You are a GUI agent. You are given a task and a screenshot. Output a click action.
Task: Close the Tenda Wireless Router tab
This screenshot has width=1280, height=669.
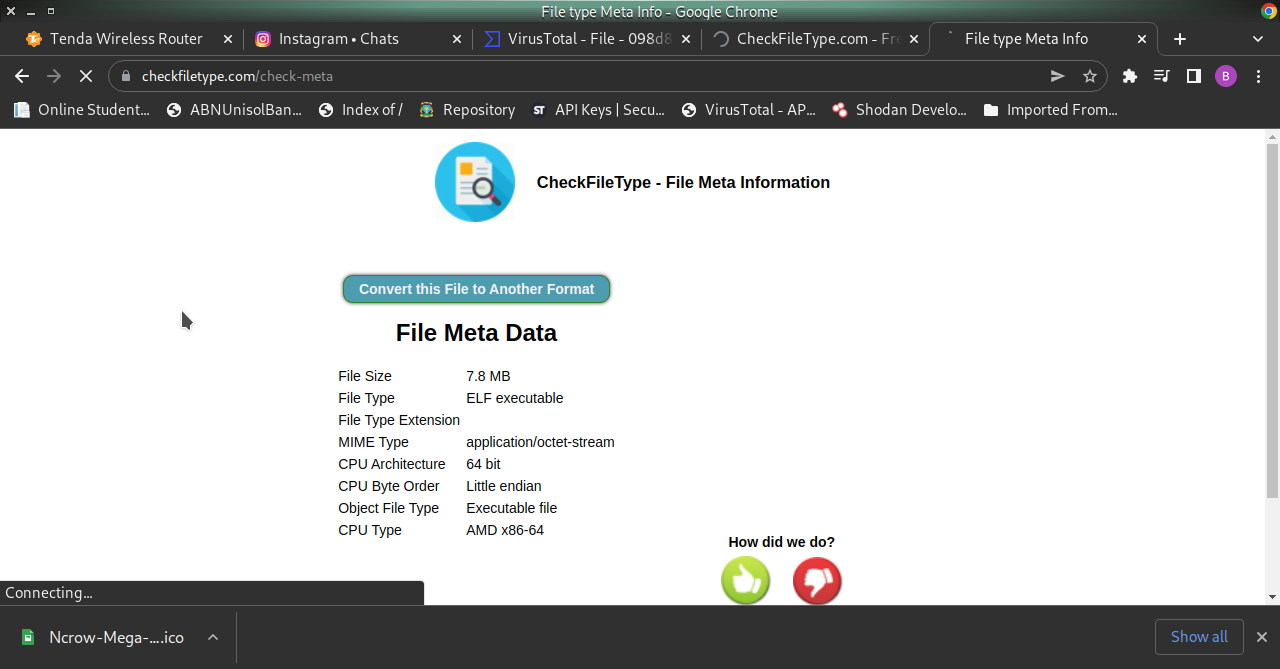click(x=228, y=39)
